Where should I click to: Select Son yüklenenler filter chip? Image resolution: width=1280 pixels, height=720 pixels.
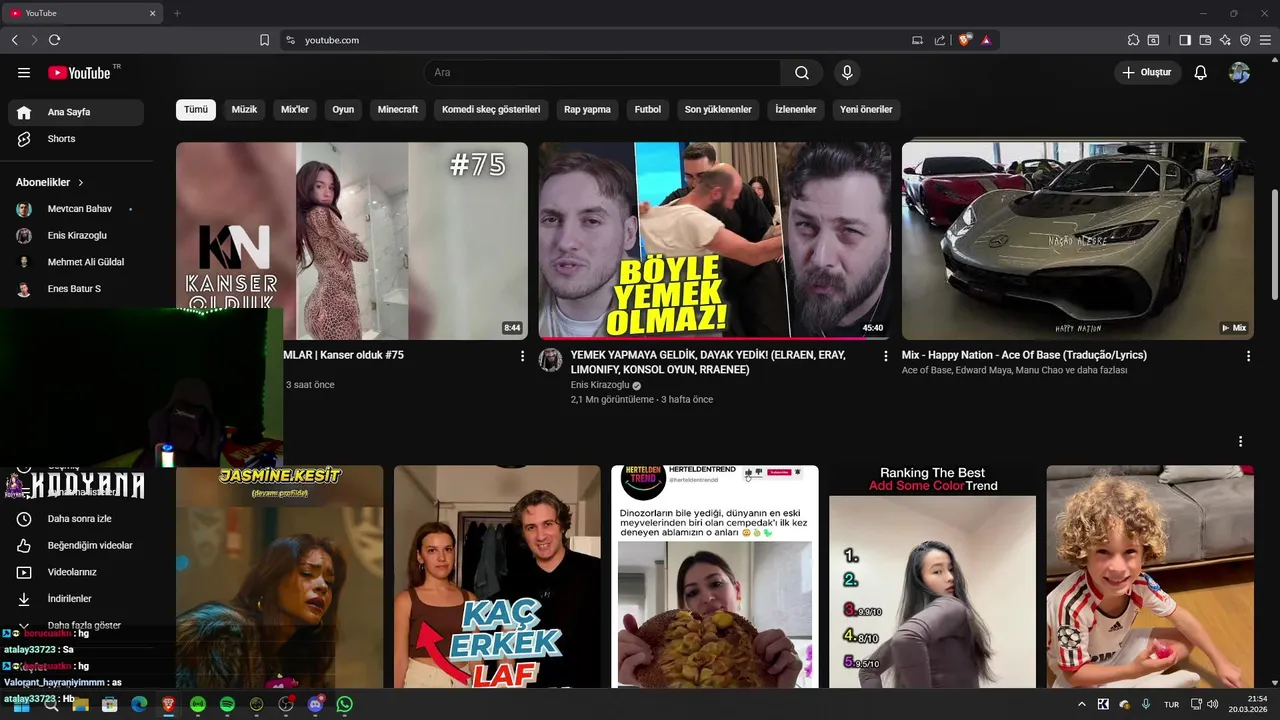click(x=718, y=109)
